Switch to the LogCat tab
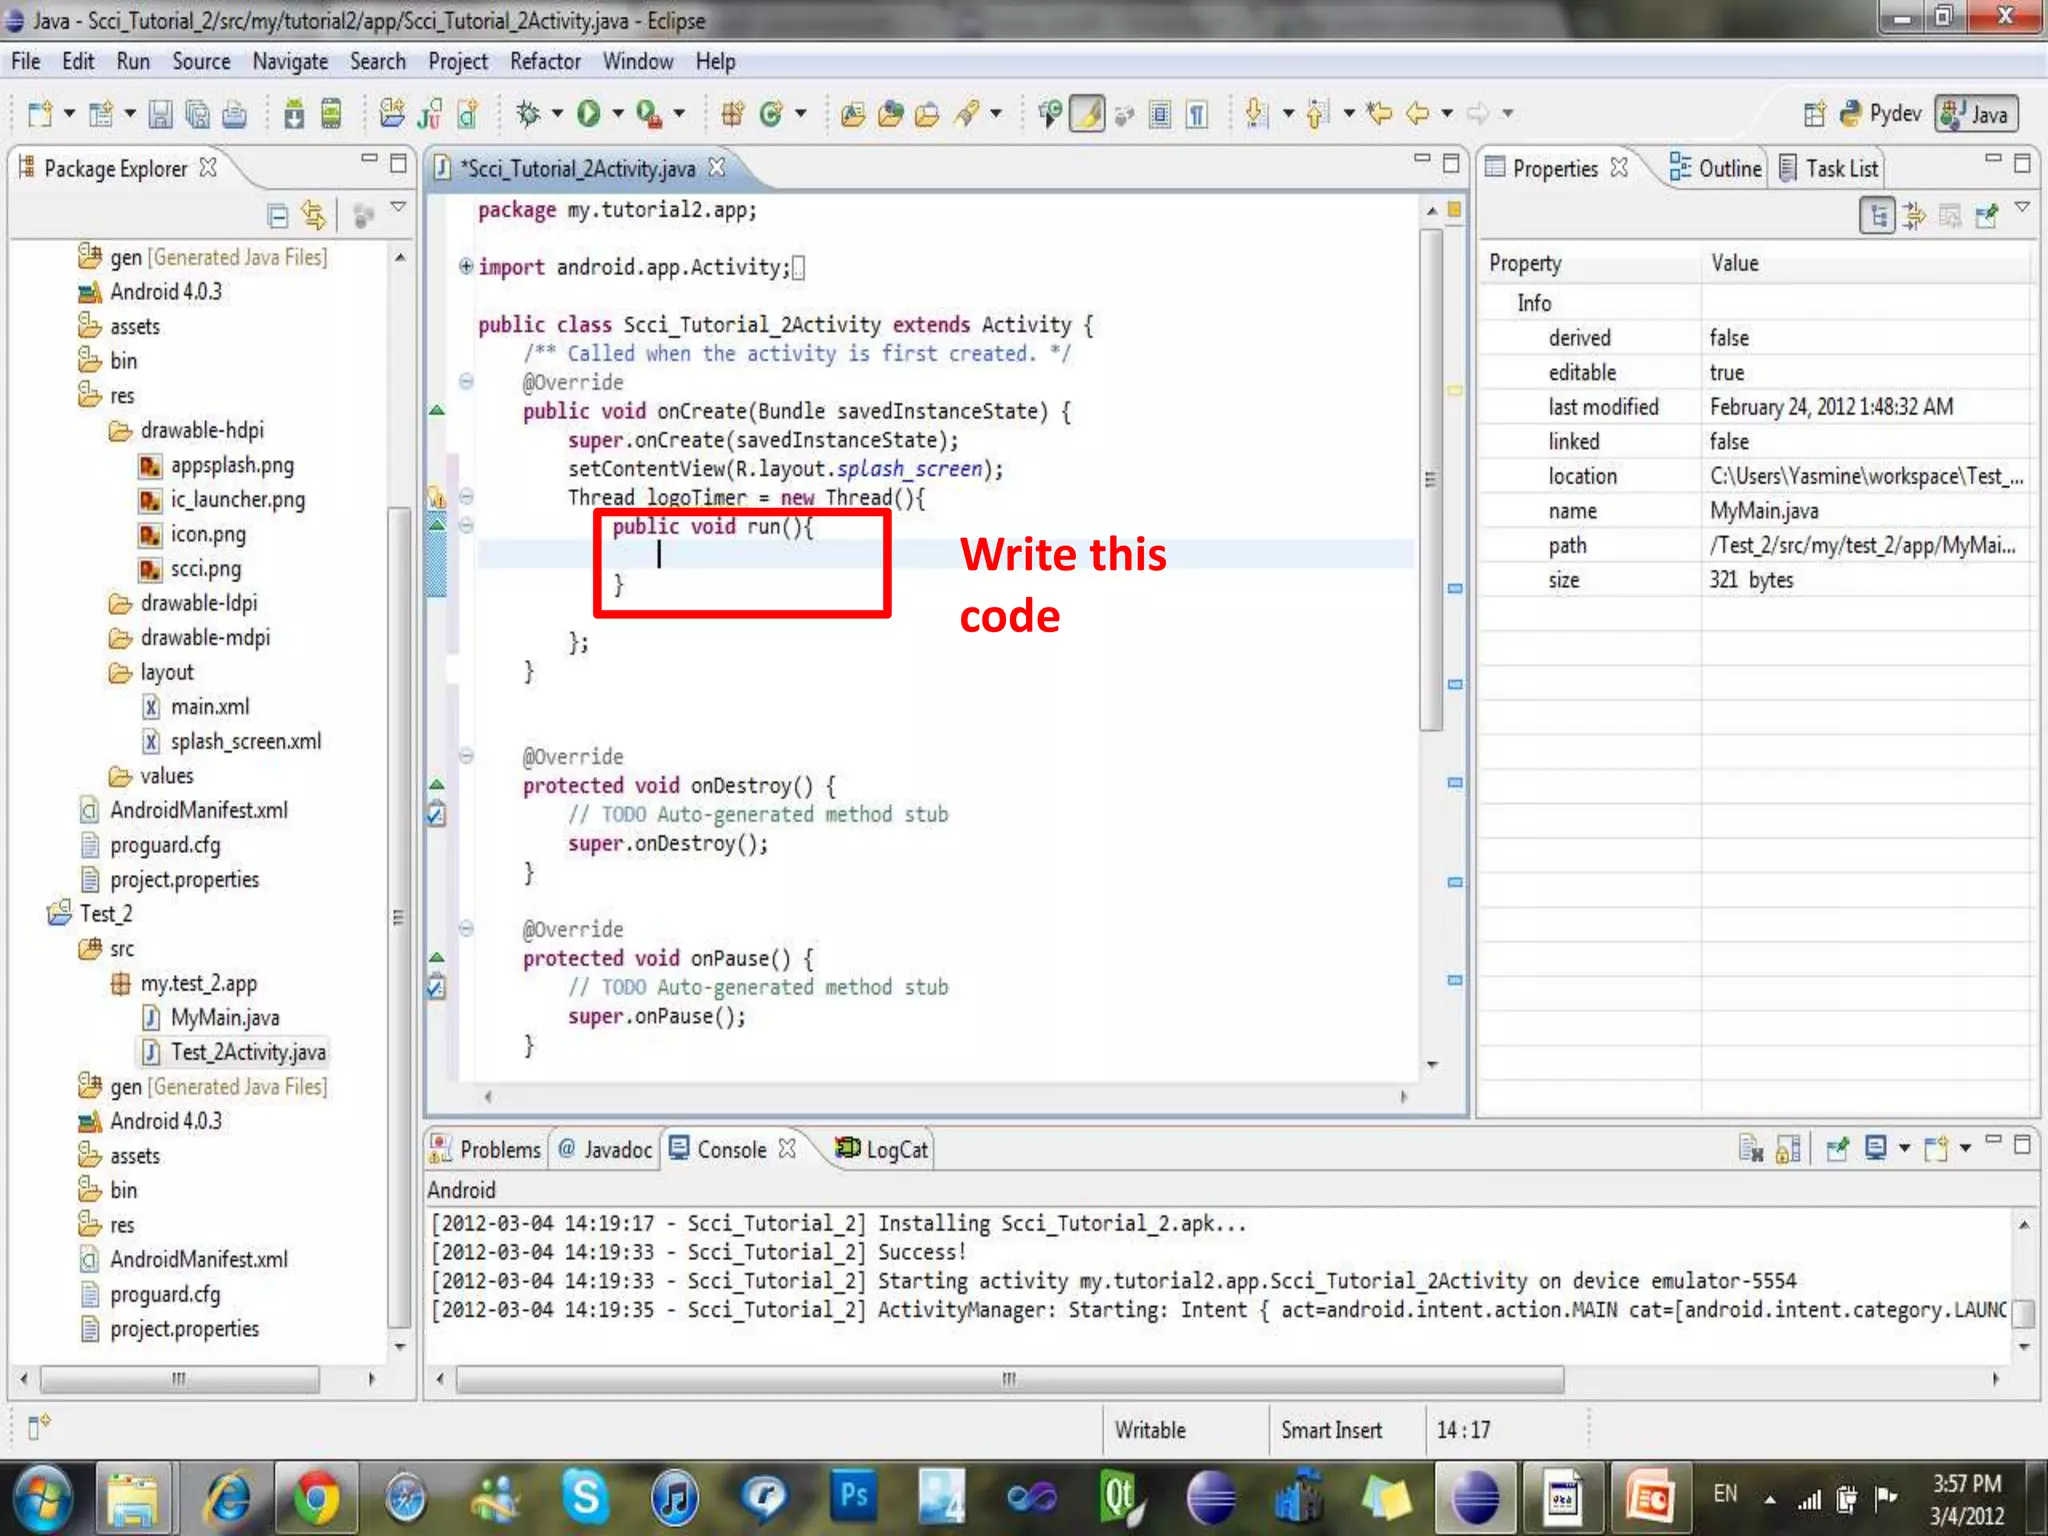2048x1536 pixels. [883, 1149]
